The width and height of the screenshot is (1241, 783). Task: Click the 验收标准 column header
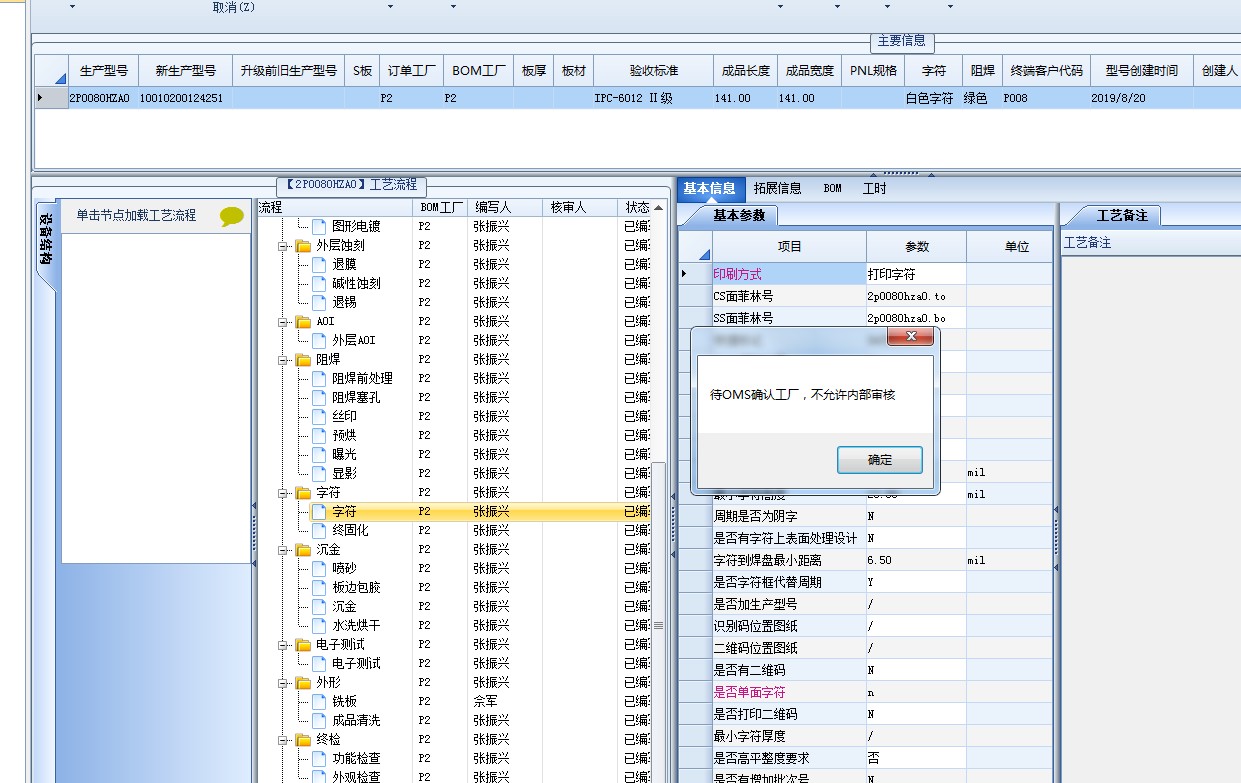coord(654,71)
